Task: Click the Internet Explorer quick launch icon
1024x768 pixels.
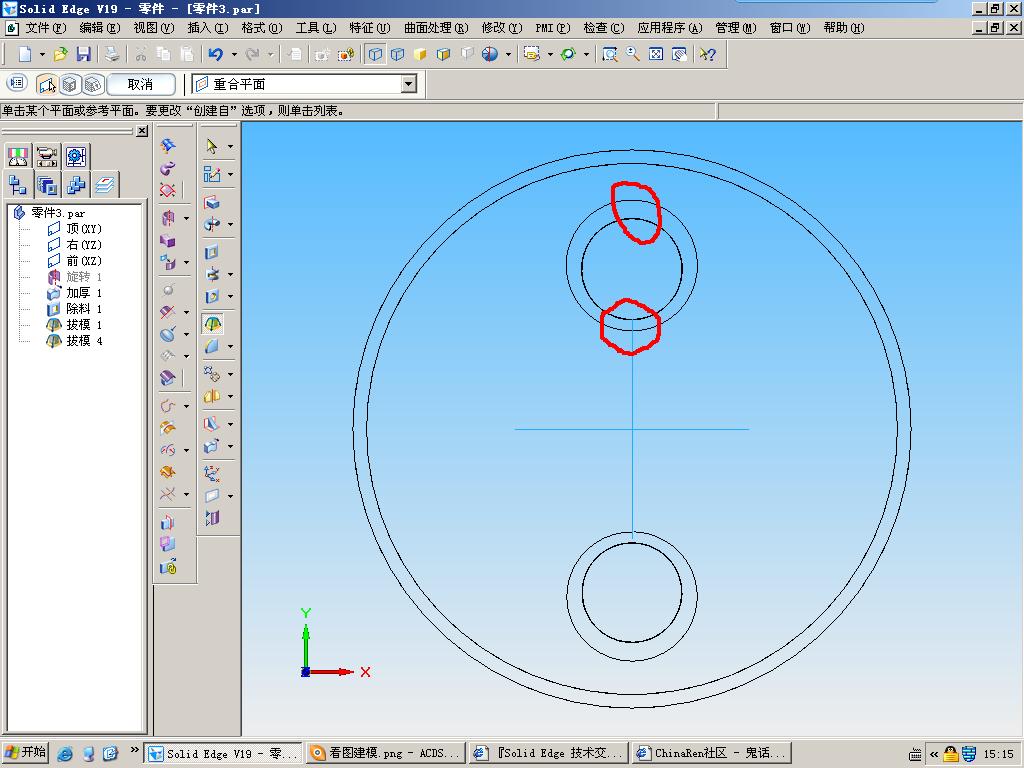Action: 65,754
